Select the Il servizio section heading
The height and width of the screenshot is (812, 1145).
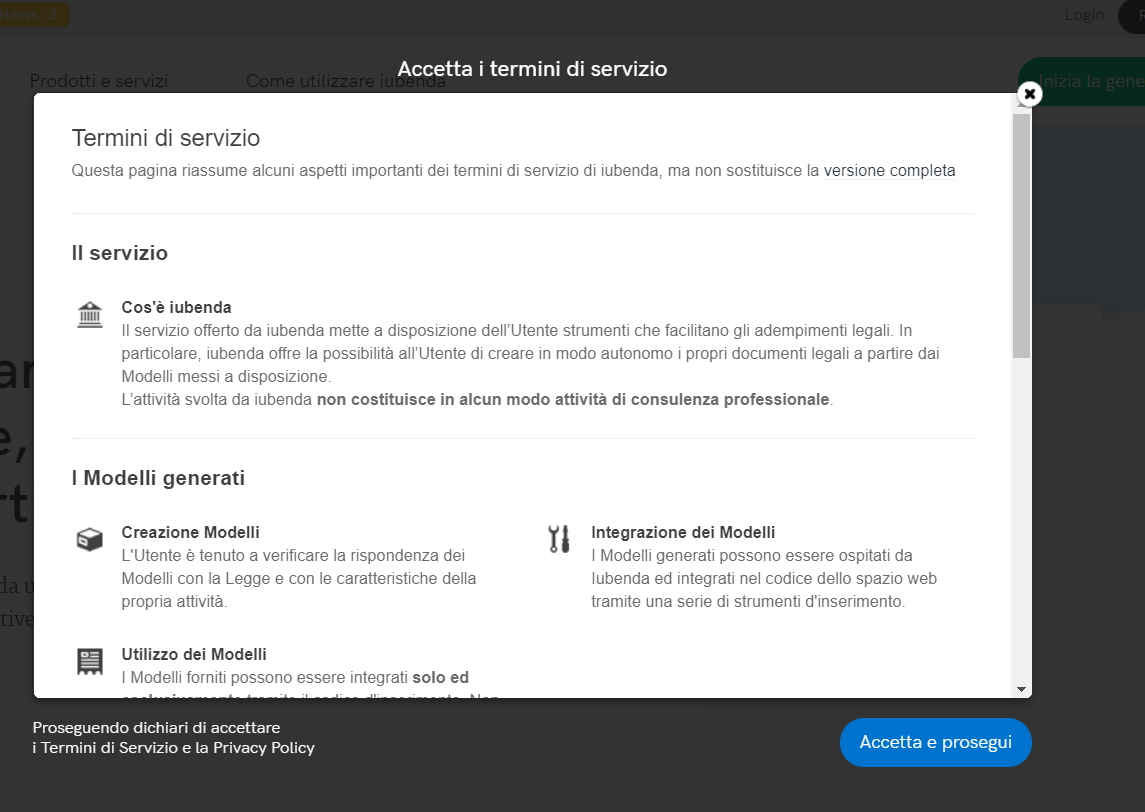(x=120, y=253)
